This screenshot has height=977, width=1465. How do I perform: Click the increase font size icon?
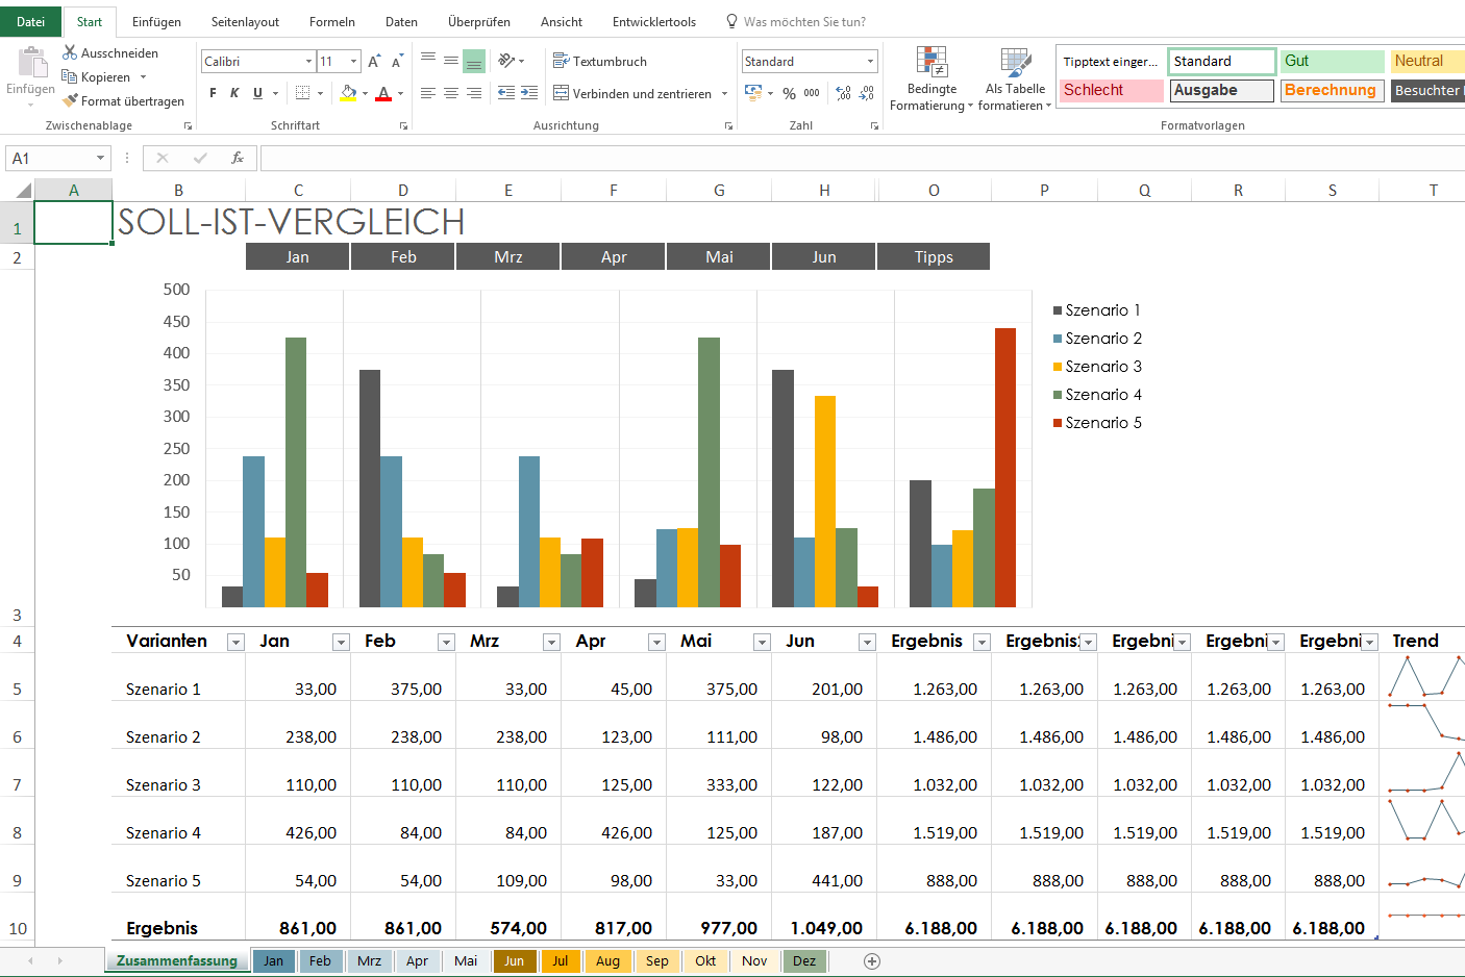(x=374, y=62)
